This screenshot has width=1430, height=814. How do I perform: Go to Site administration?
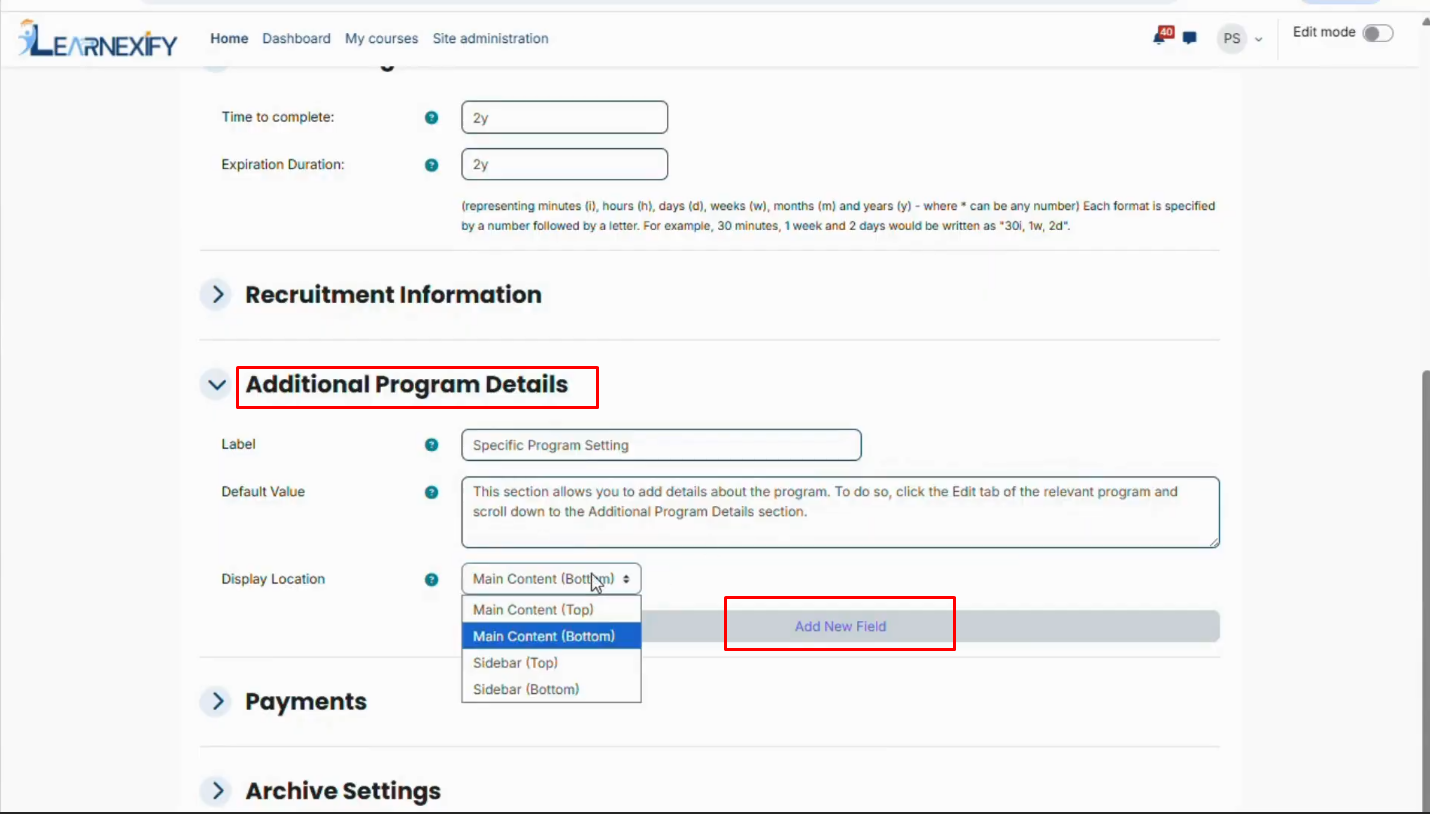[490, 39]
